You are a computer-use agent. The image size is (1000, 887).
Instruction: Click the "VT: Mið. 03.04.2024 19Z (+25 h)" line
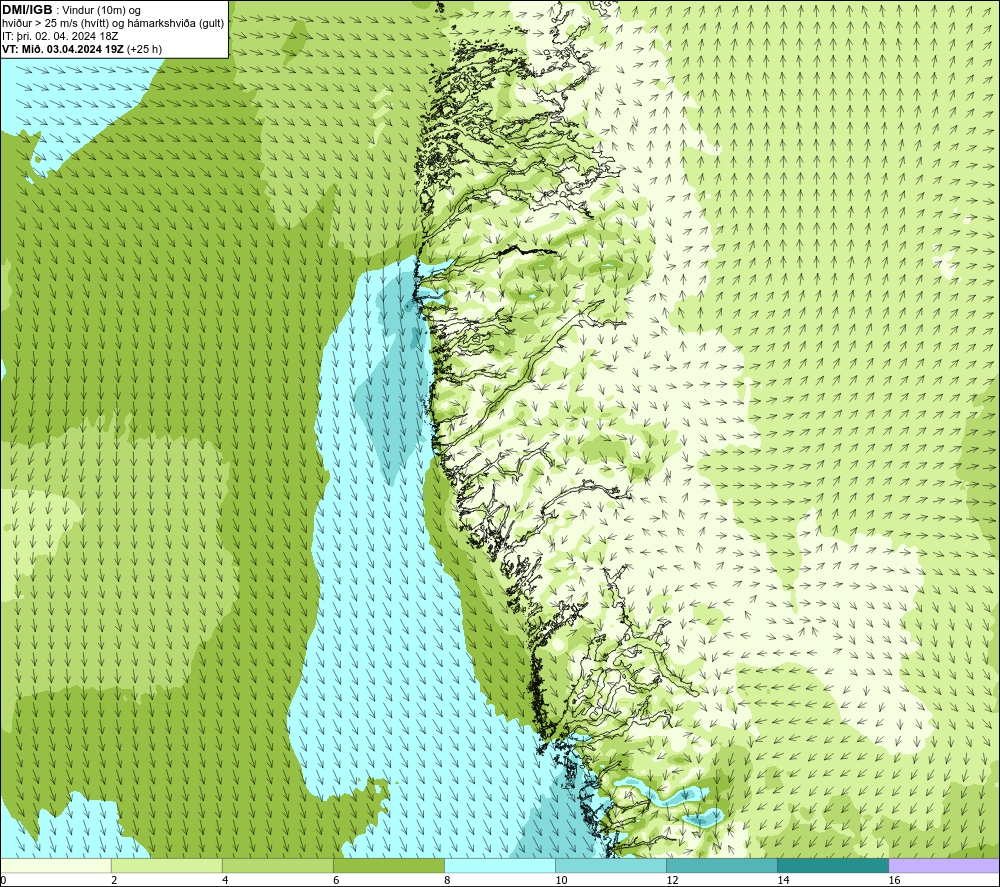pos(82,49)
